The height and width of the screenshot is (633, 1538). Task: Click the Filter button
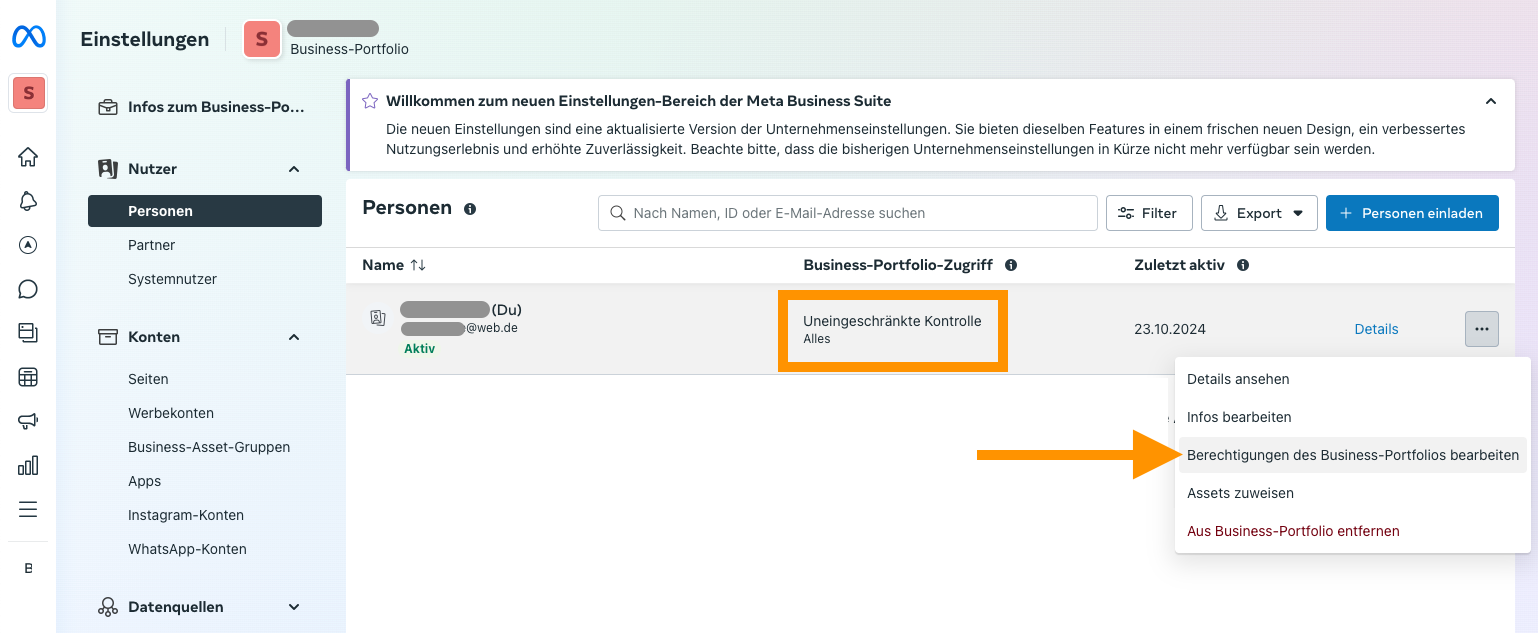pos(1149,213)
